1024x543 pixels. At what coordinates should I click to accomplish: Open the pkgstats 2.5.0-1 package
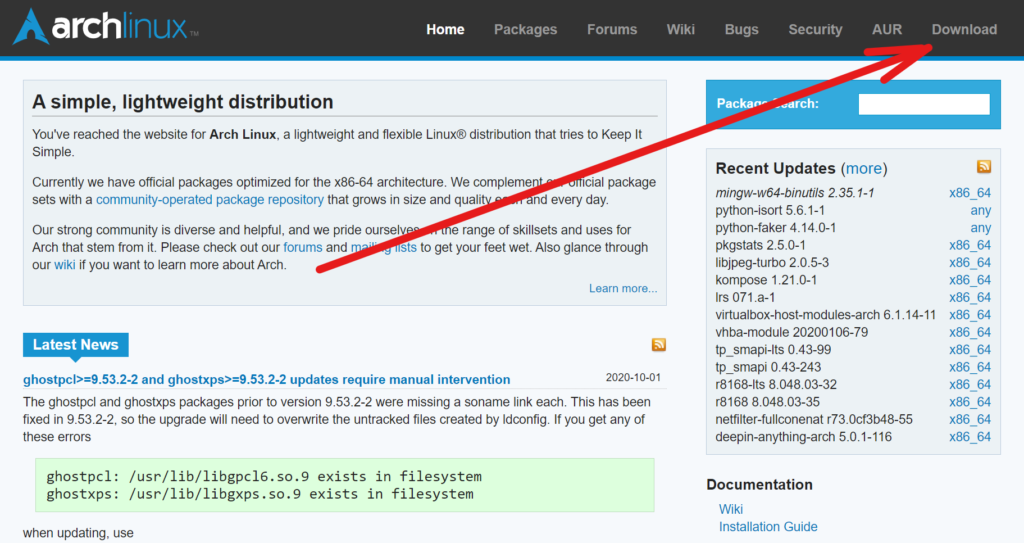(760, 245)
